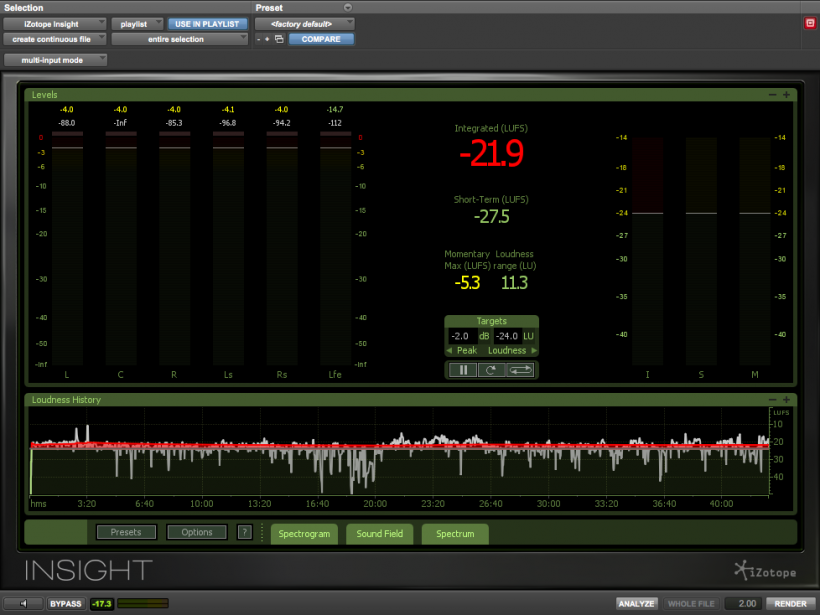Click the loop arrows icon below Targets

[x=520, y=370]
